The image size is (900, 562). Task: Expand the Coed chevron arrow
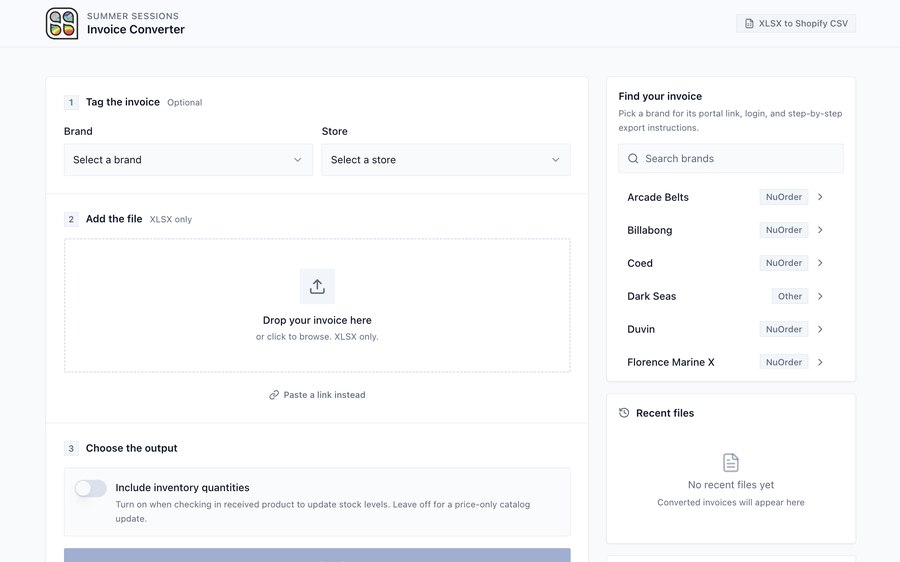tap(820, 263)
